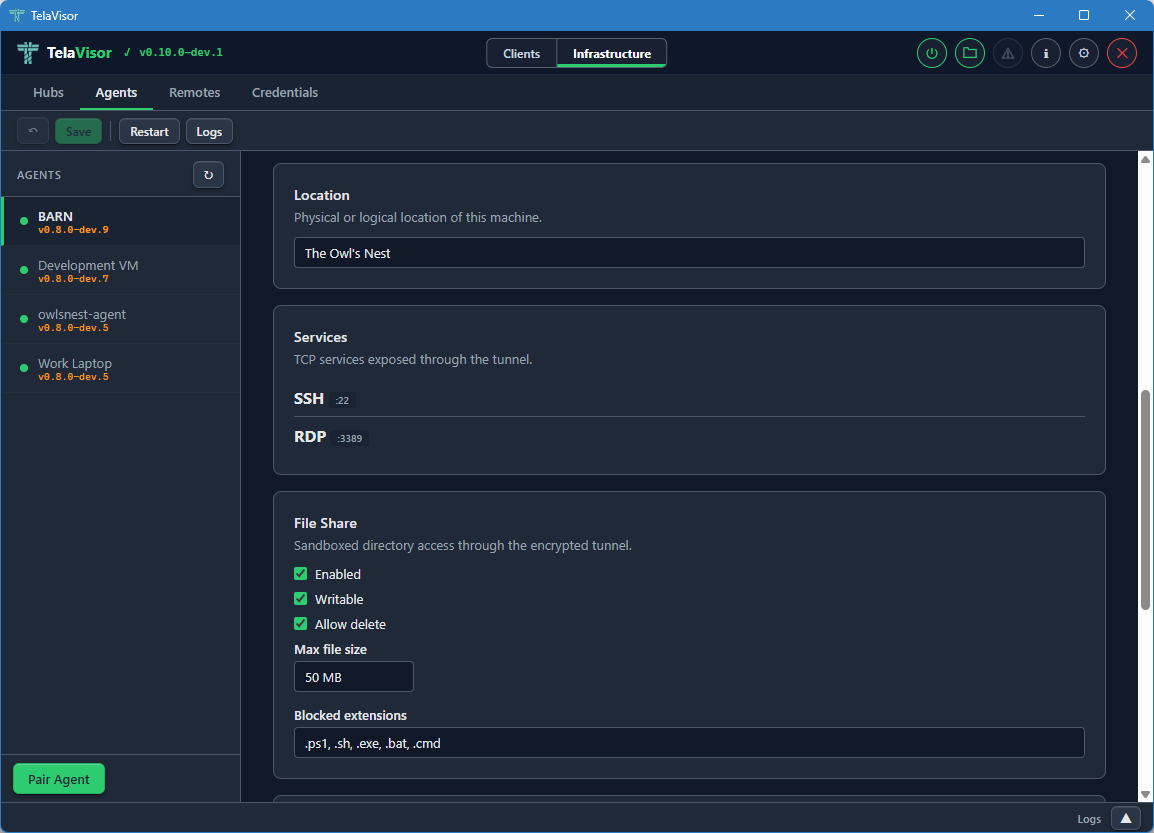Edit the Blocked extensions field

[x=688, y=742]
